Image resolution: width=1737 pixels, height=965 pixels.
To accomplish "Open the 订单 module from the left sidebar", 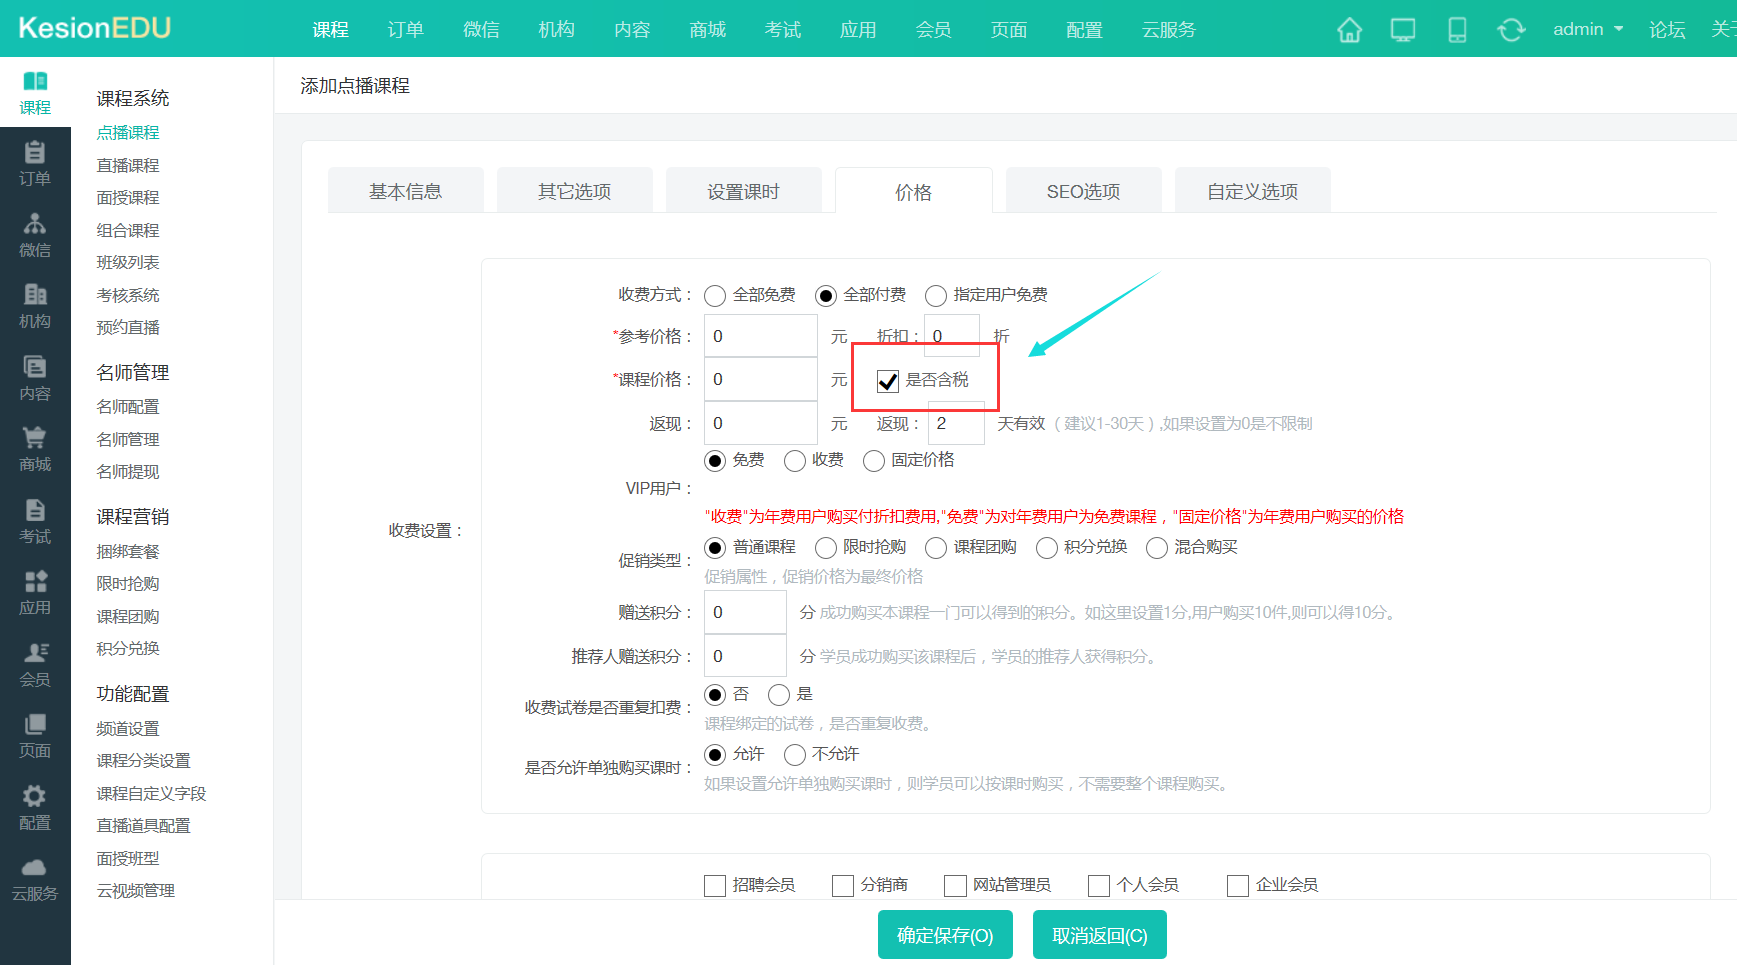I will (x=35, y=163).
